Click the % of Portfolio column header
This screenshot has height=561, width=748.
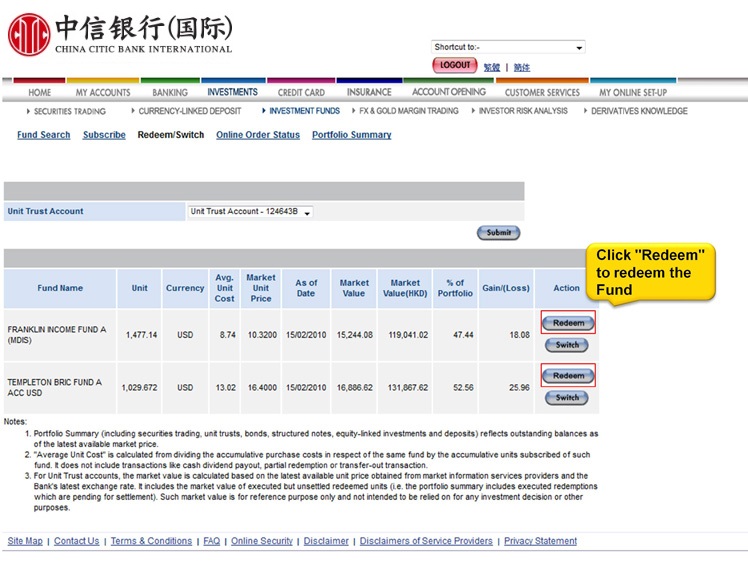455,288
